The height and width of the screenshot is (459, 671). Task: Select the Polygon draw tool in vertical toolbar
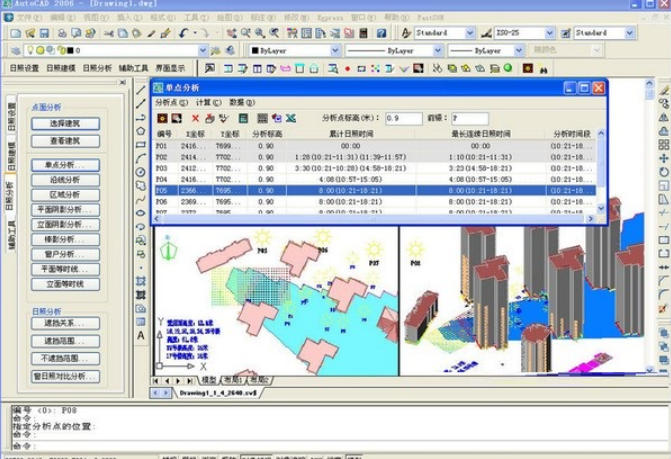point(141,131)
